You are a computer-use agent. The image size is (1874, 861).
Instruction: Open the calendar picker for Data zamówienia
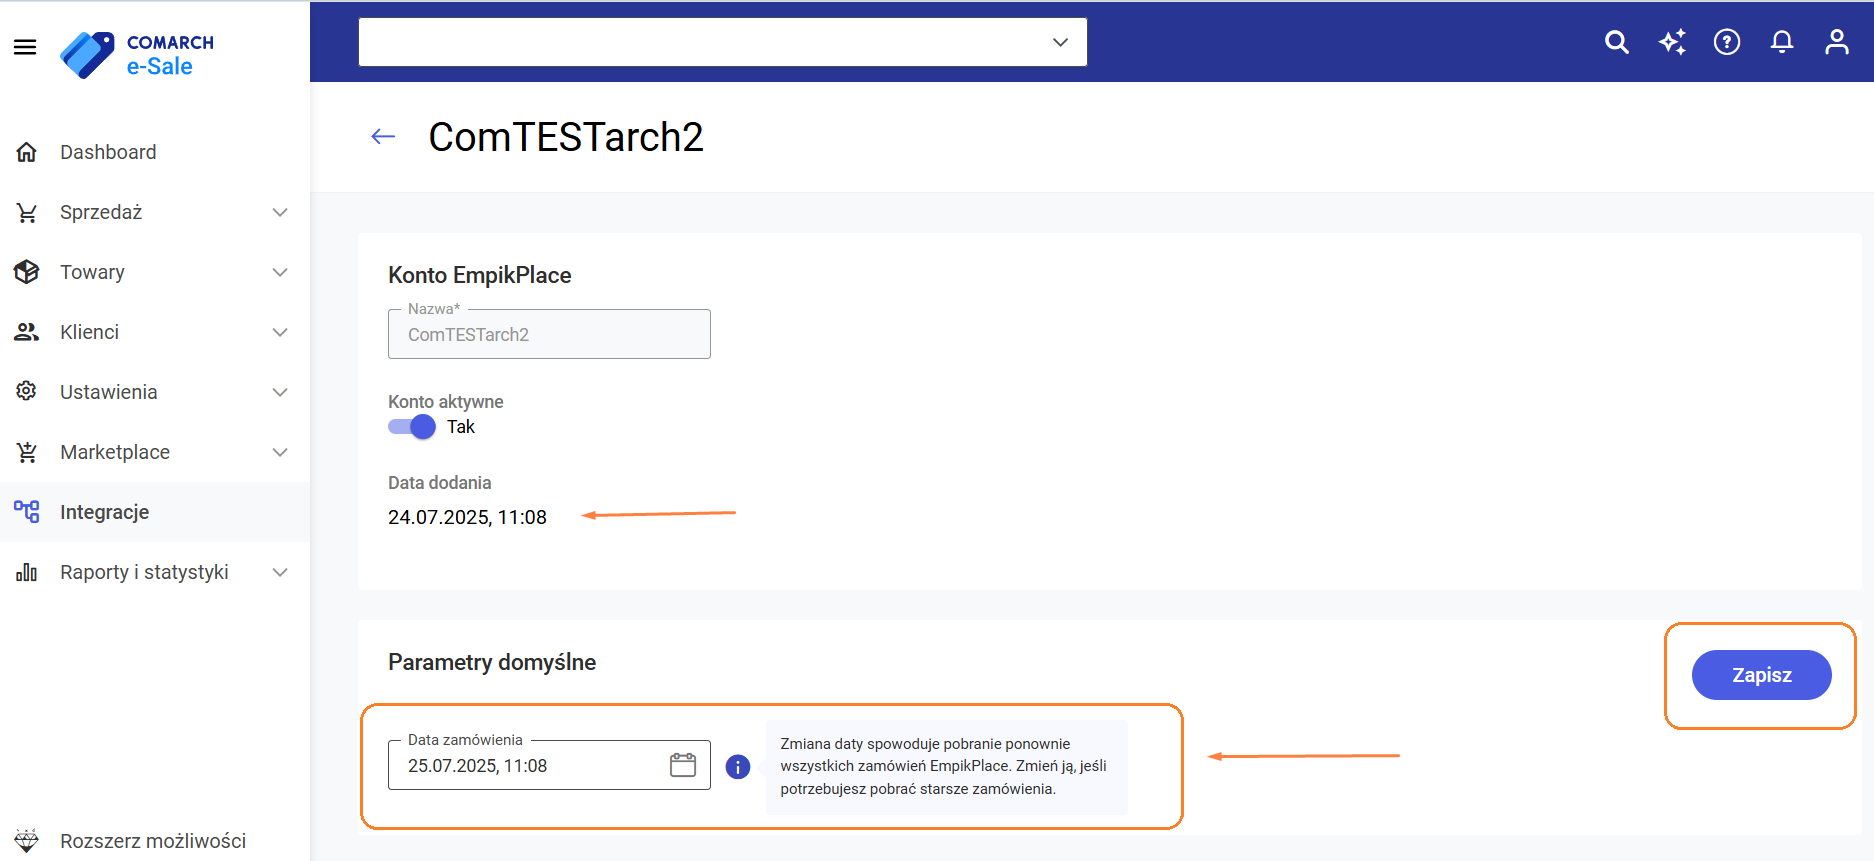coord(683,765)
